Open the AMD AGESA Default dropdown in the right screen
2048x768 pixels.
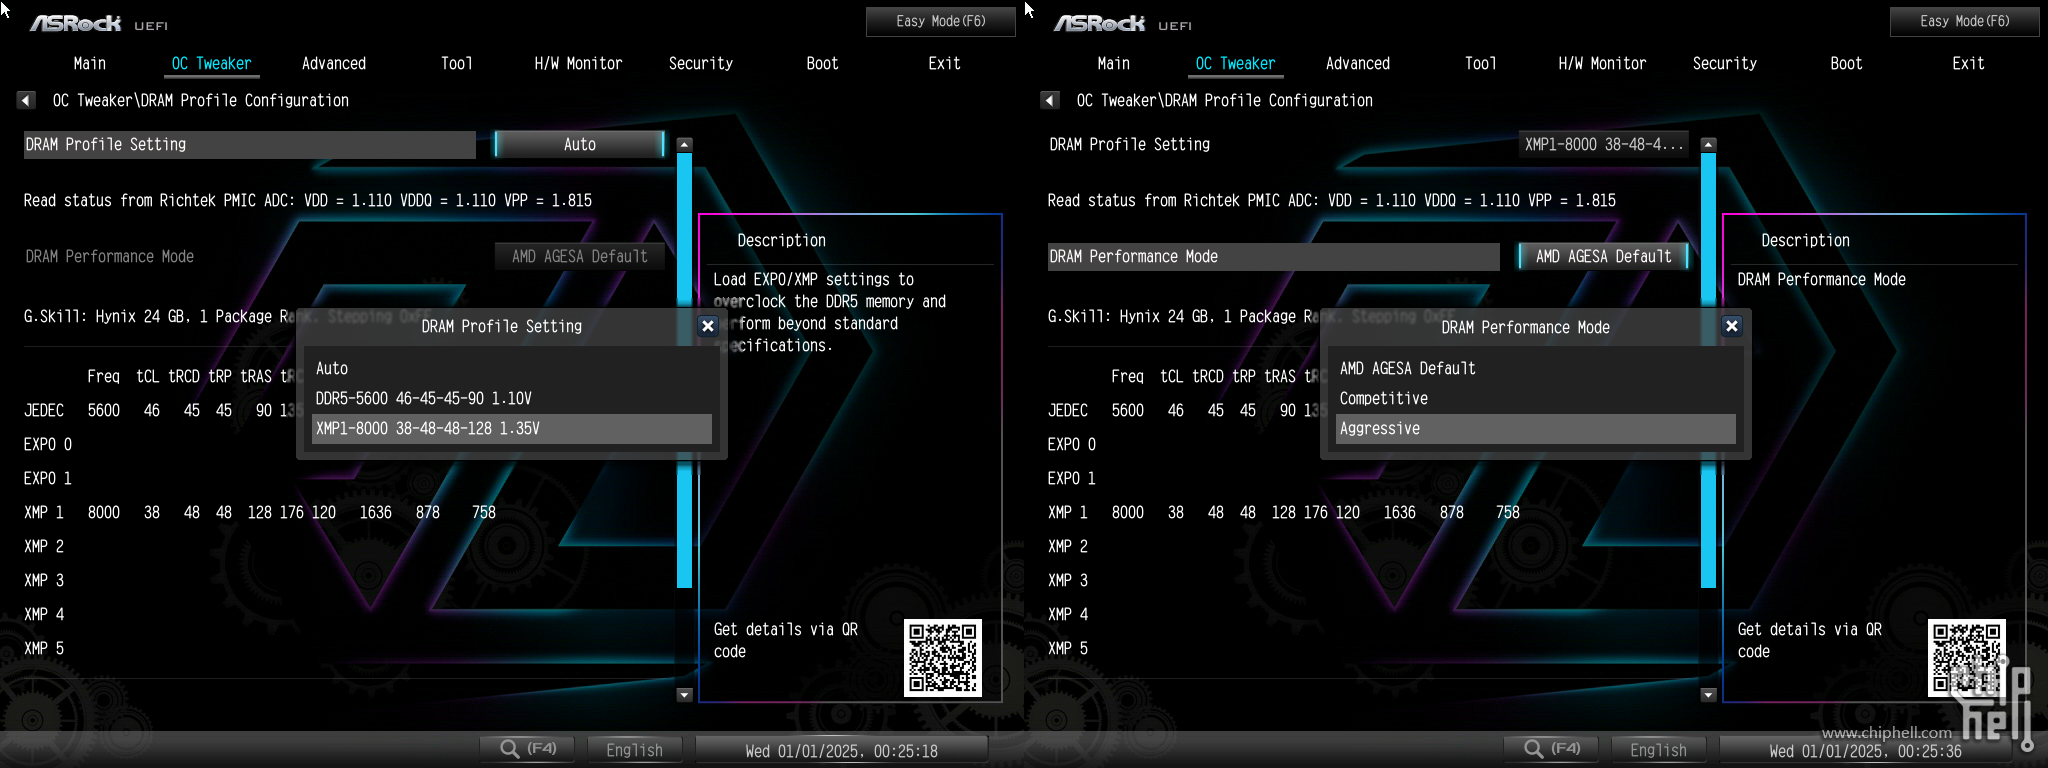(x=1603, y=256)
